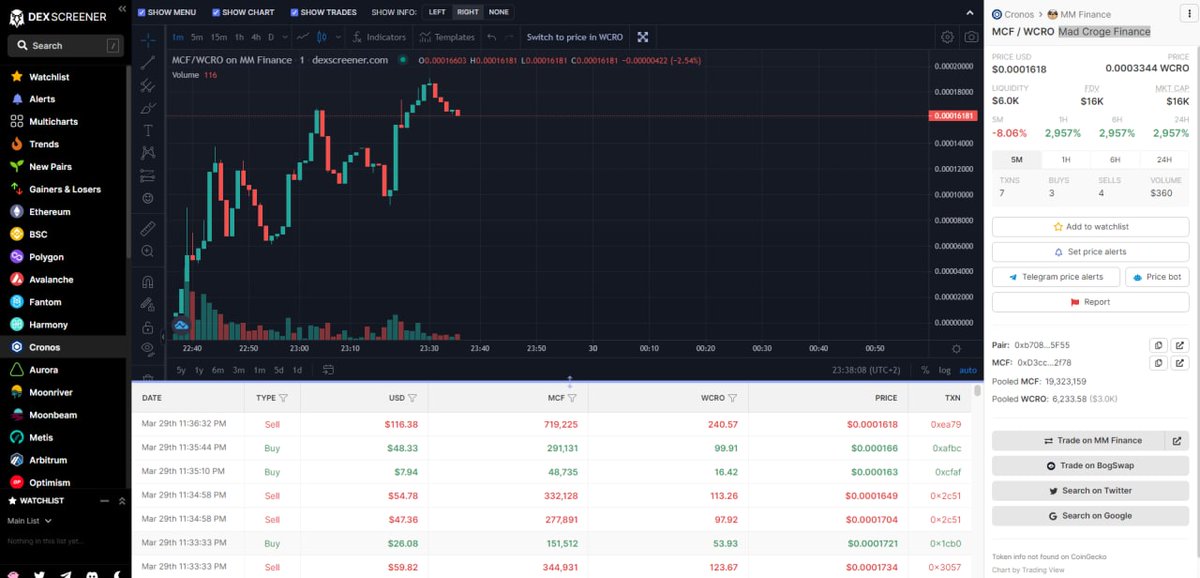This screenshot has width=1200, height=578.
Task: Set show info position to Left
Action: click(437, 12)
